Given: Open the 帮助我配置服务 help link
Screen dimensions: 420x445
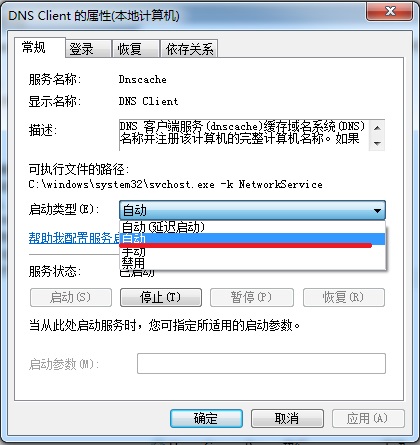Looking at the screenshot, I should [74, 238].
